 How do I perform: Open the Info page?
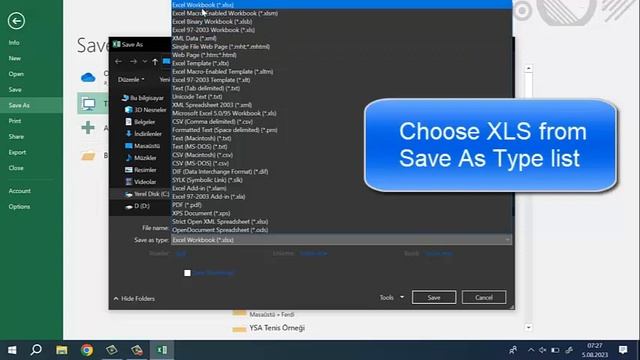(x=14, y=42)
